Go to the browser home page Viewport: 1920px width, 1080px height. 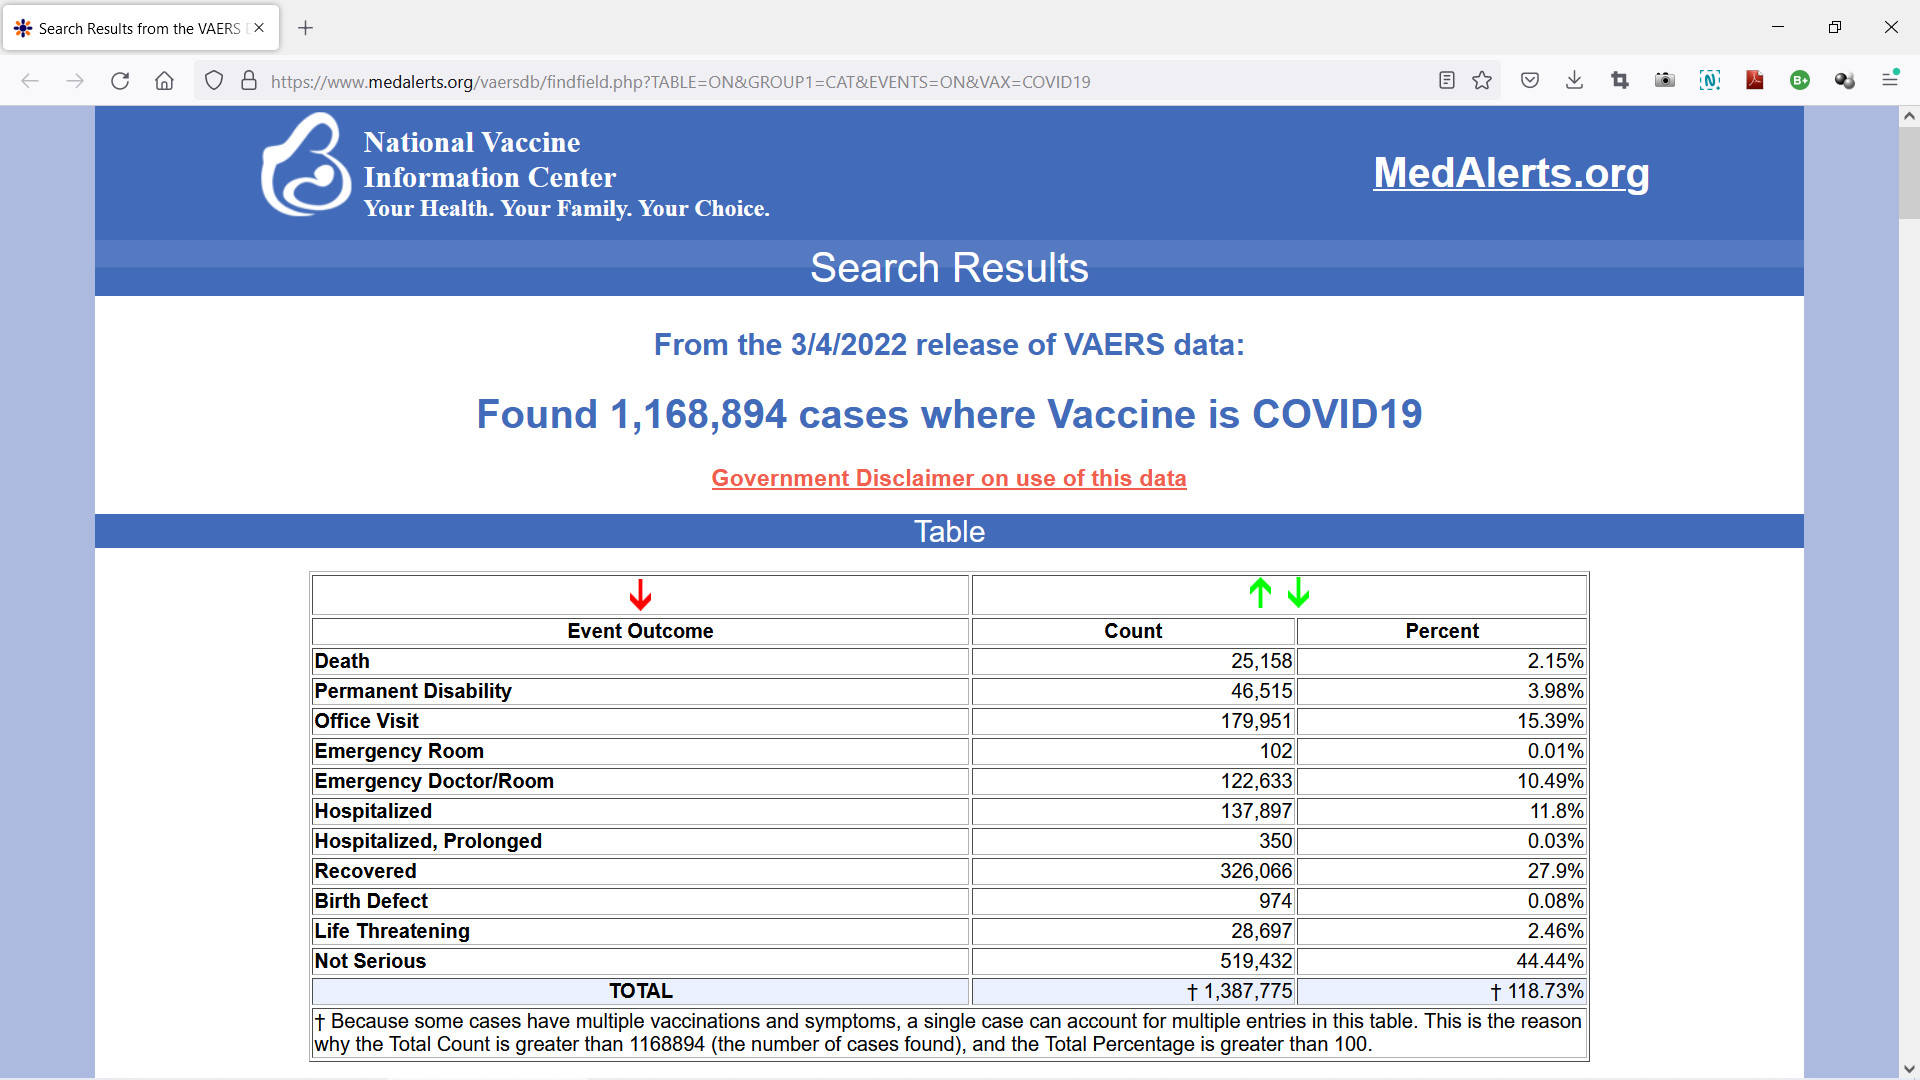point(164,81)
